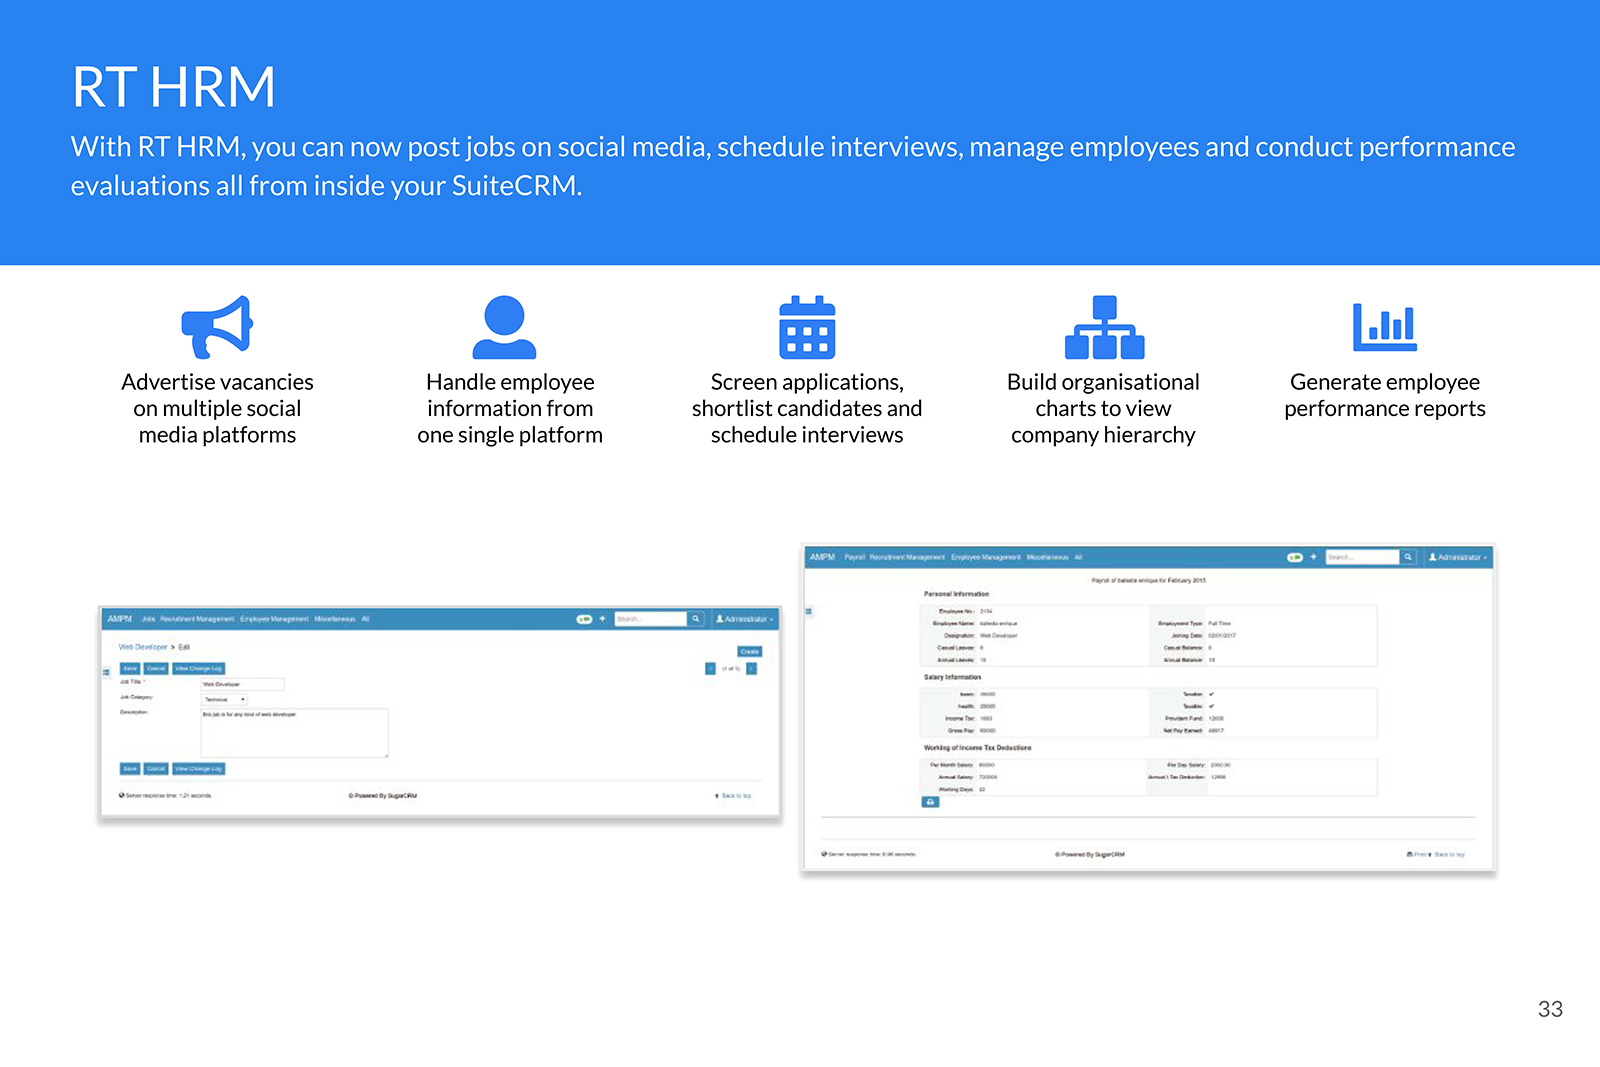
Task: Click the plus quick-create icon in the payroll screenshot
Action: point(1313,557)
